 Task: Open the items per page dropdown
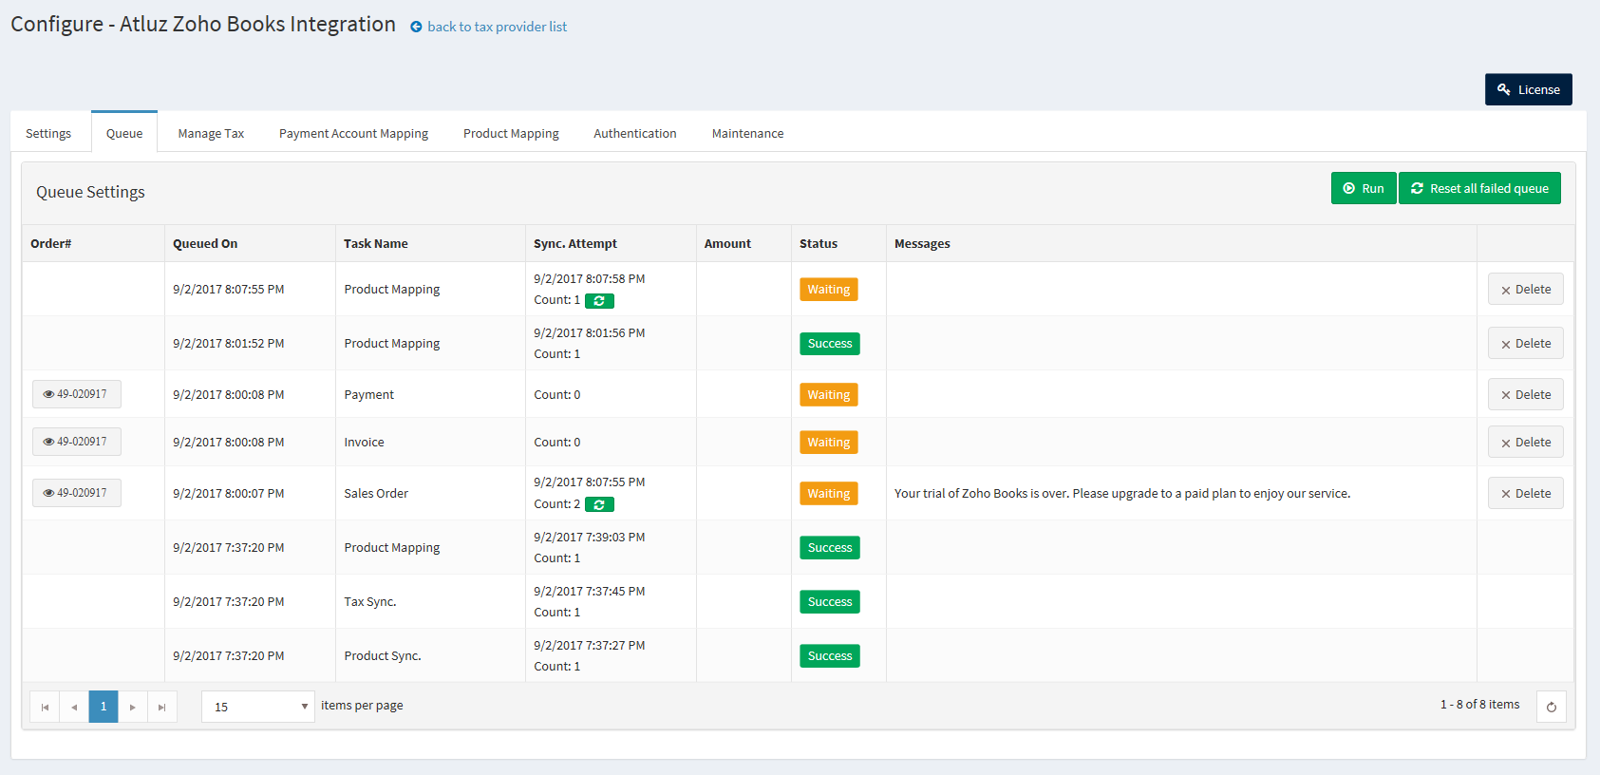point(258,707)
